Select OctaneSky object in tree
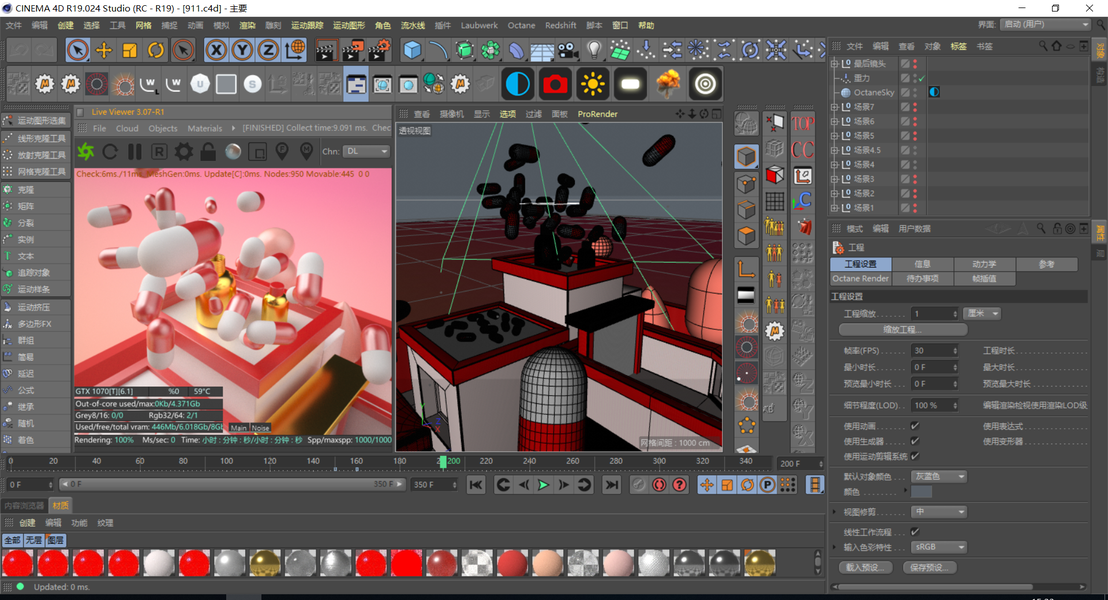Screen dimensions: 1108x600 pyautogui.click(x=873, y=93)
